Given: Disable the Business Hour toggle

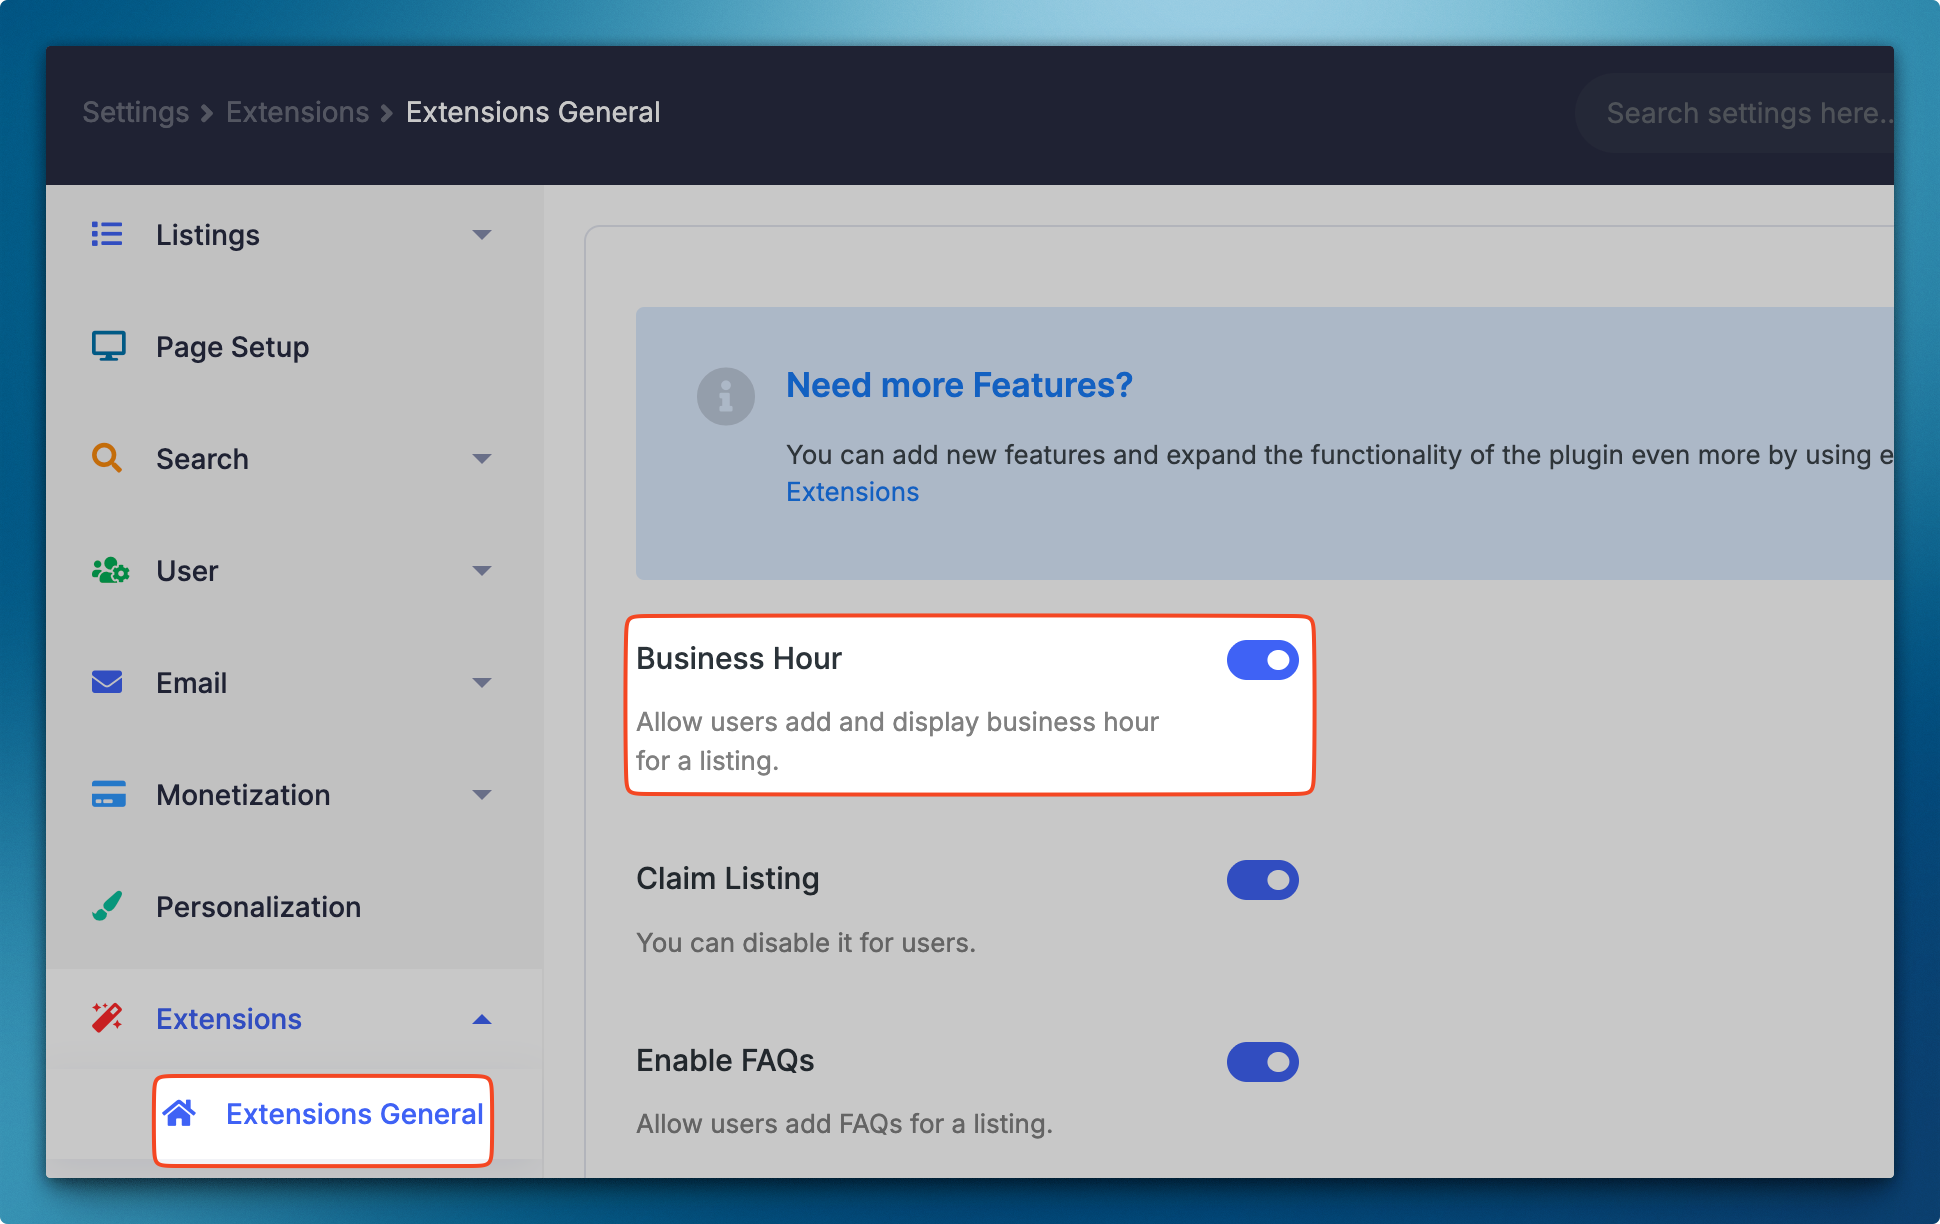Looking at the screenshot, I should coord(1262,660).
